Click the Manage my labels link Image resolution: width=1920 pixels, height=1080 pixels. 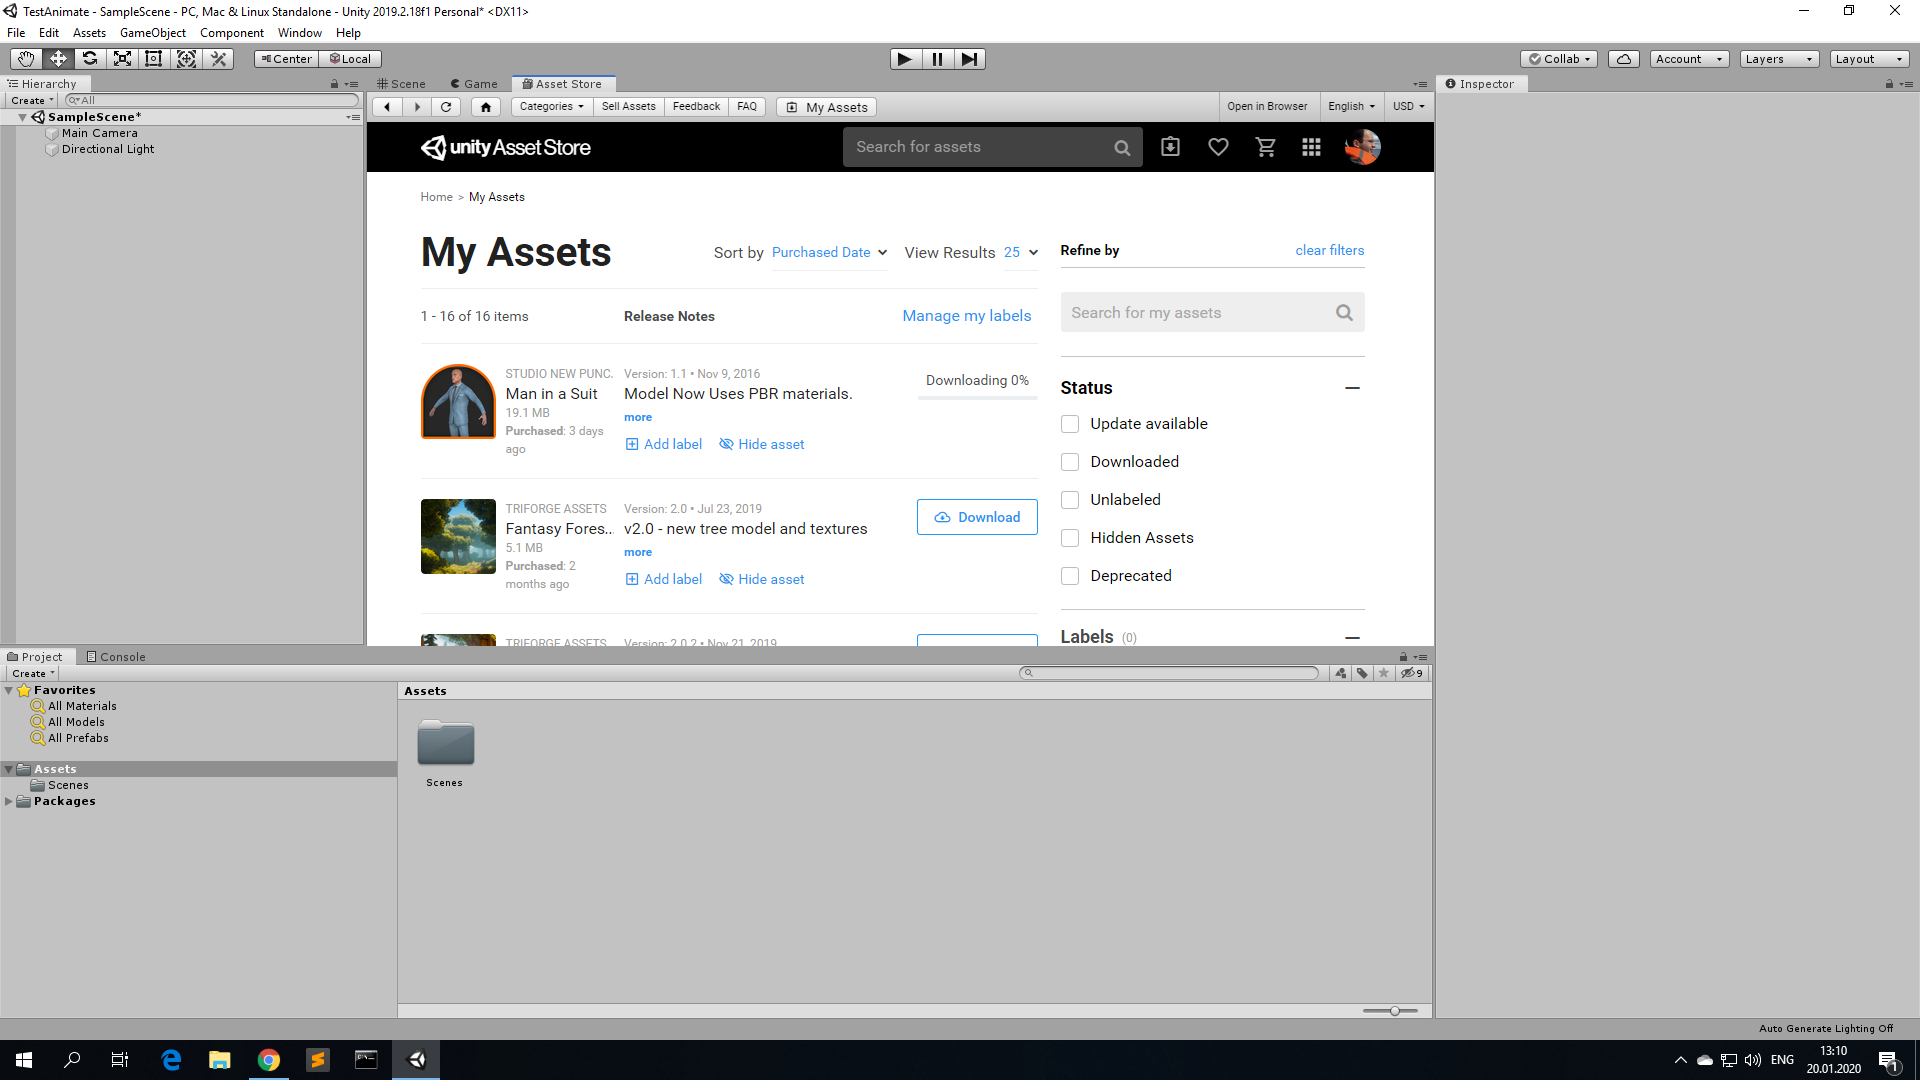pyautogui.click(x=967, y=316)
